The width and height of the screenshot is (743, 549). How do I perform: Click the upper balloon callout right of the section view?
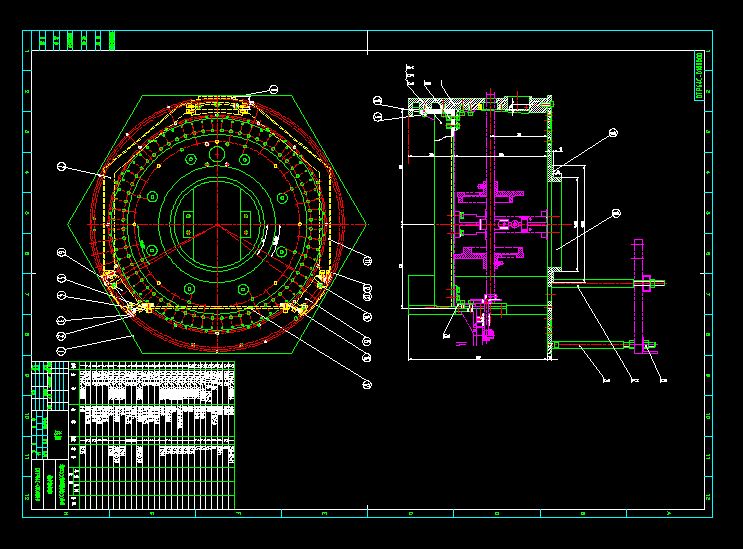pyautogui.click(x=613, y=133)
